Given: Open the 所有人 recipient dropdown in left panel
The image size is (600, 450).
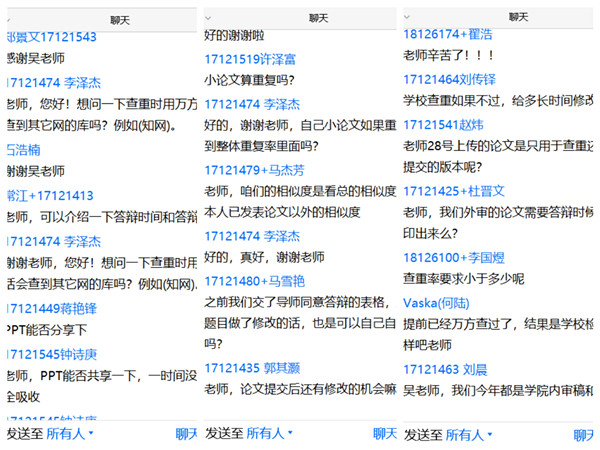Looking at the screenshot, I should point(70,434).
